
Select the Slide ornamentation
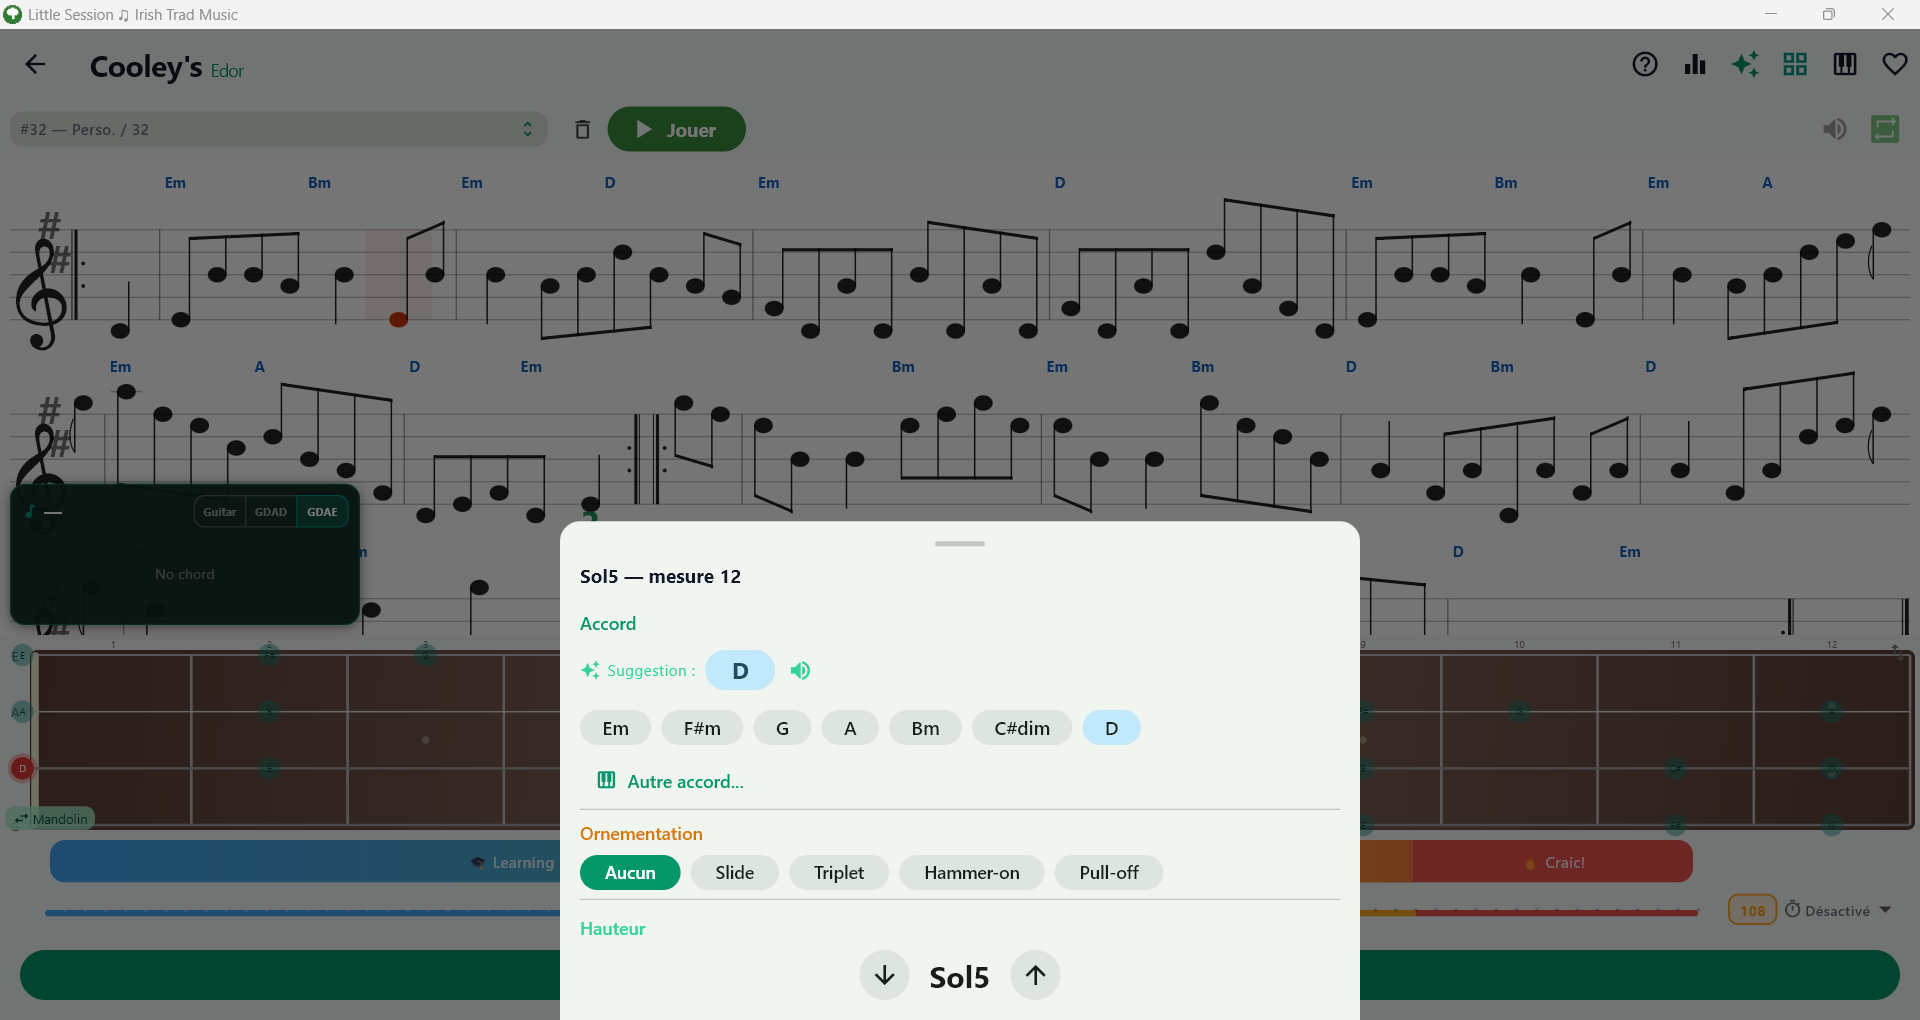(734, 873)
